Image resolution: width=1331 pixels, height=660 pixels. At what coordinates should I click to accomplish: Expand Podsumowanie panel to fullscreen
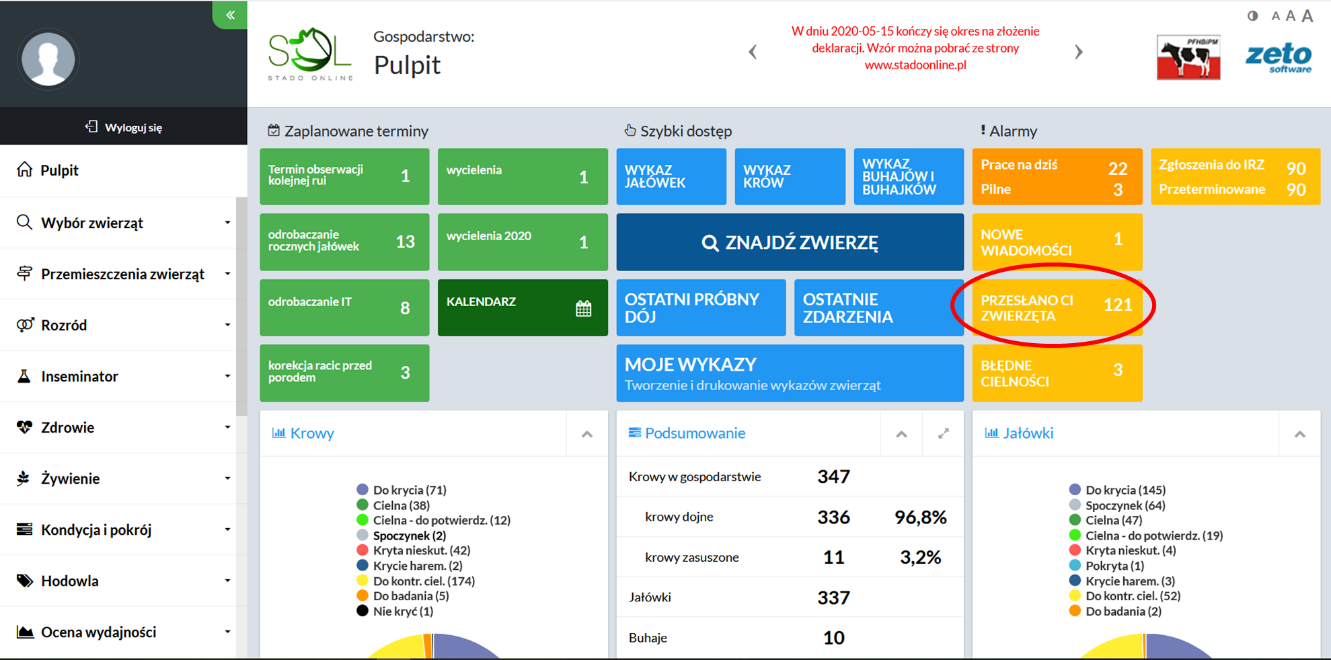pos(943,434)
